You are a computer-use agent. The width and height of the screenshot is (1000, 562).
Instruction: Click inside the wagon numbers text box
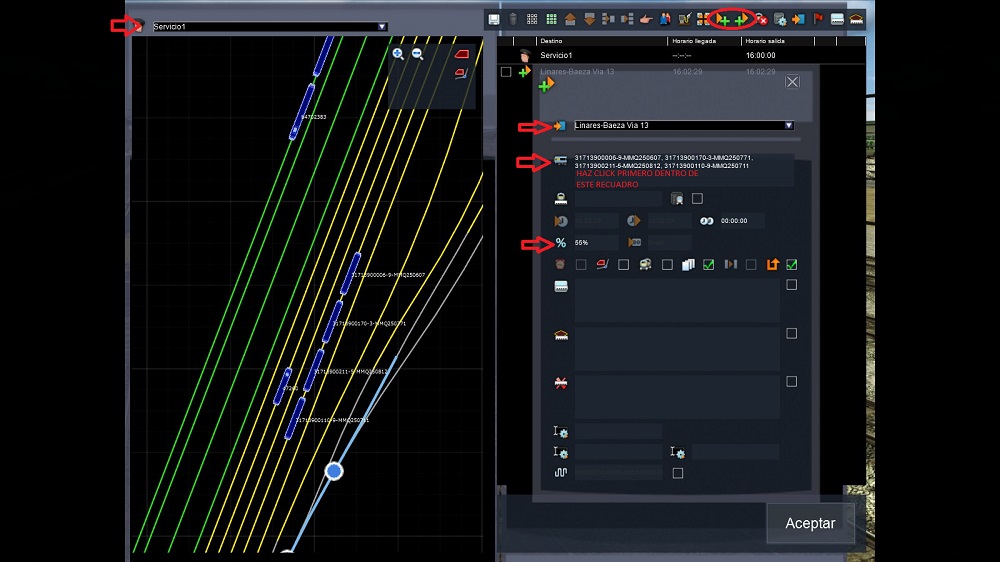click(x=684, y=170)
